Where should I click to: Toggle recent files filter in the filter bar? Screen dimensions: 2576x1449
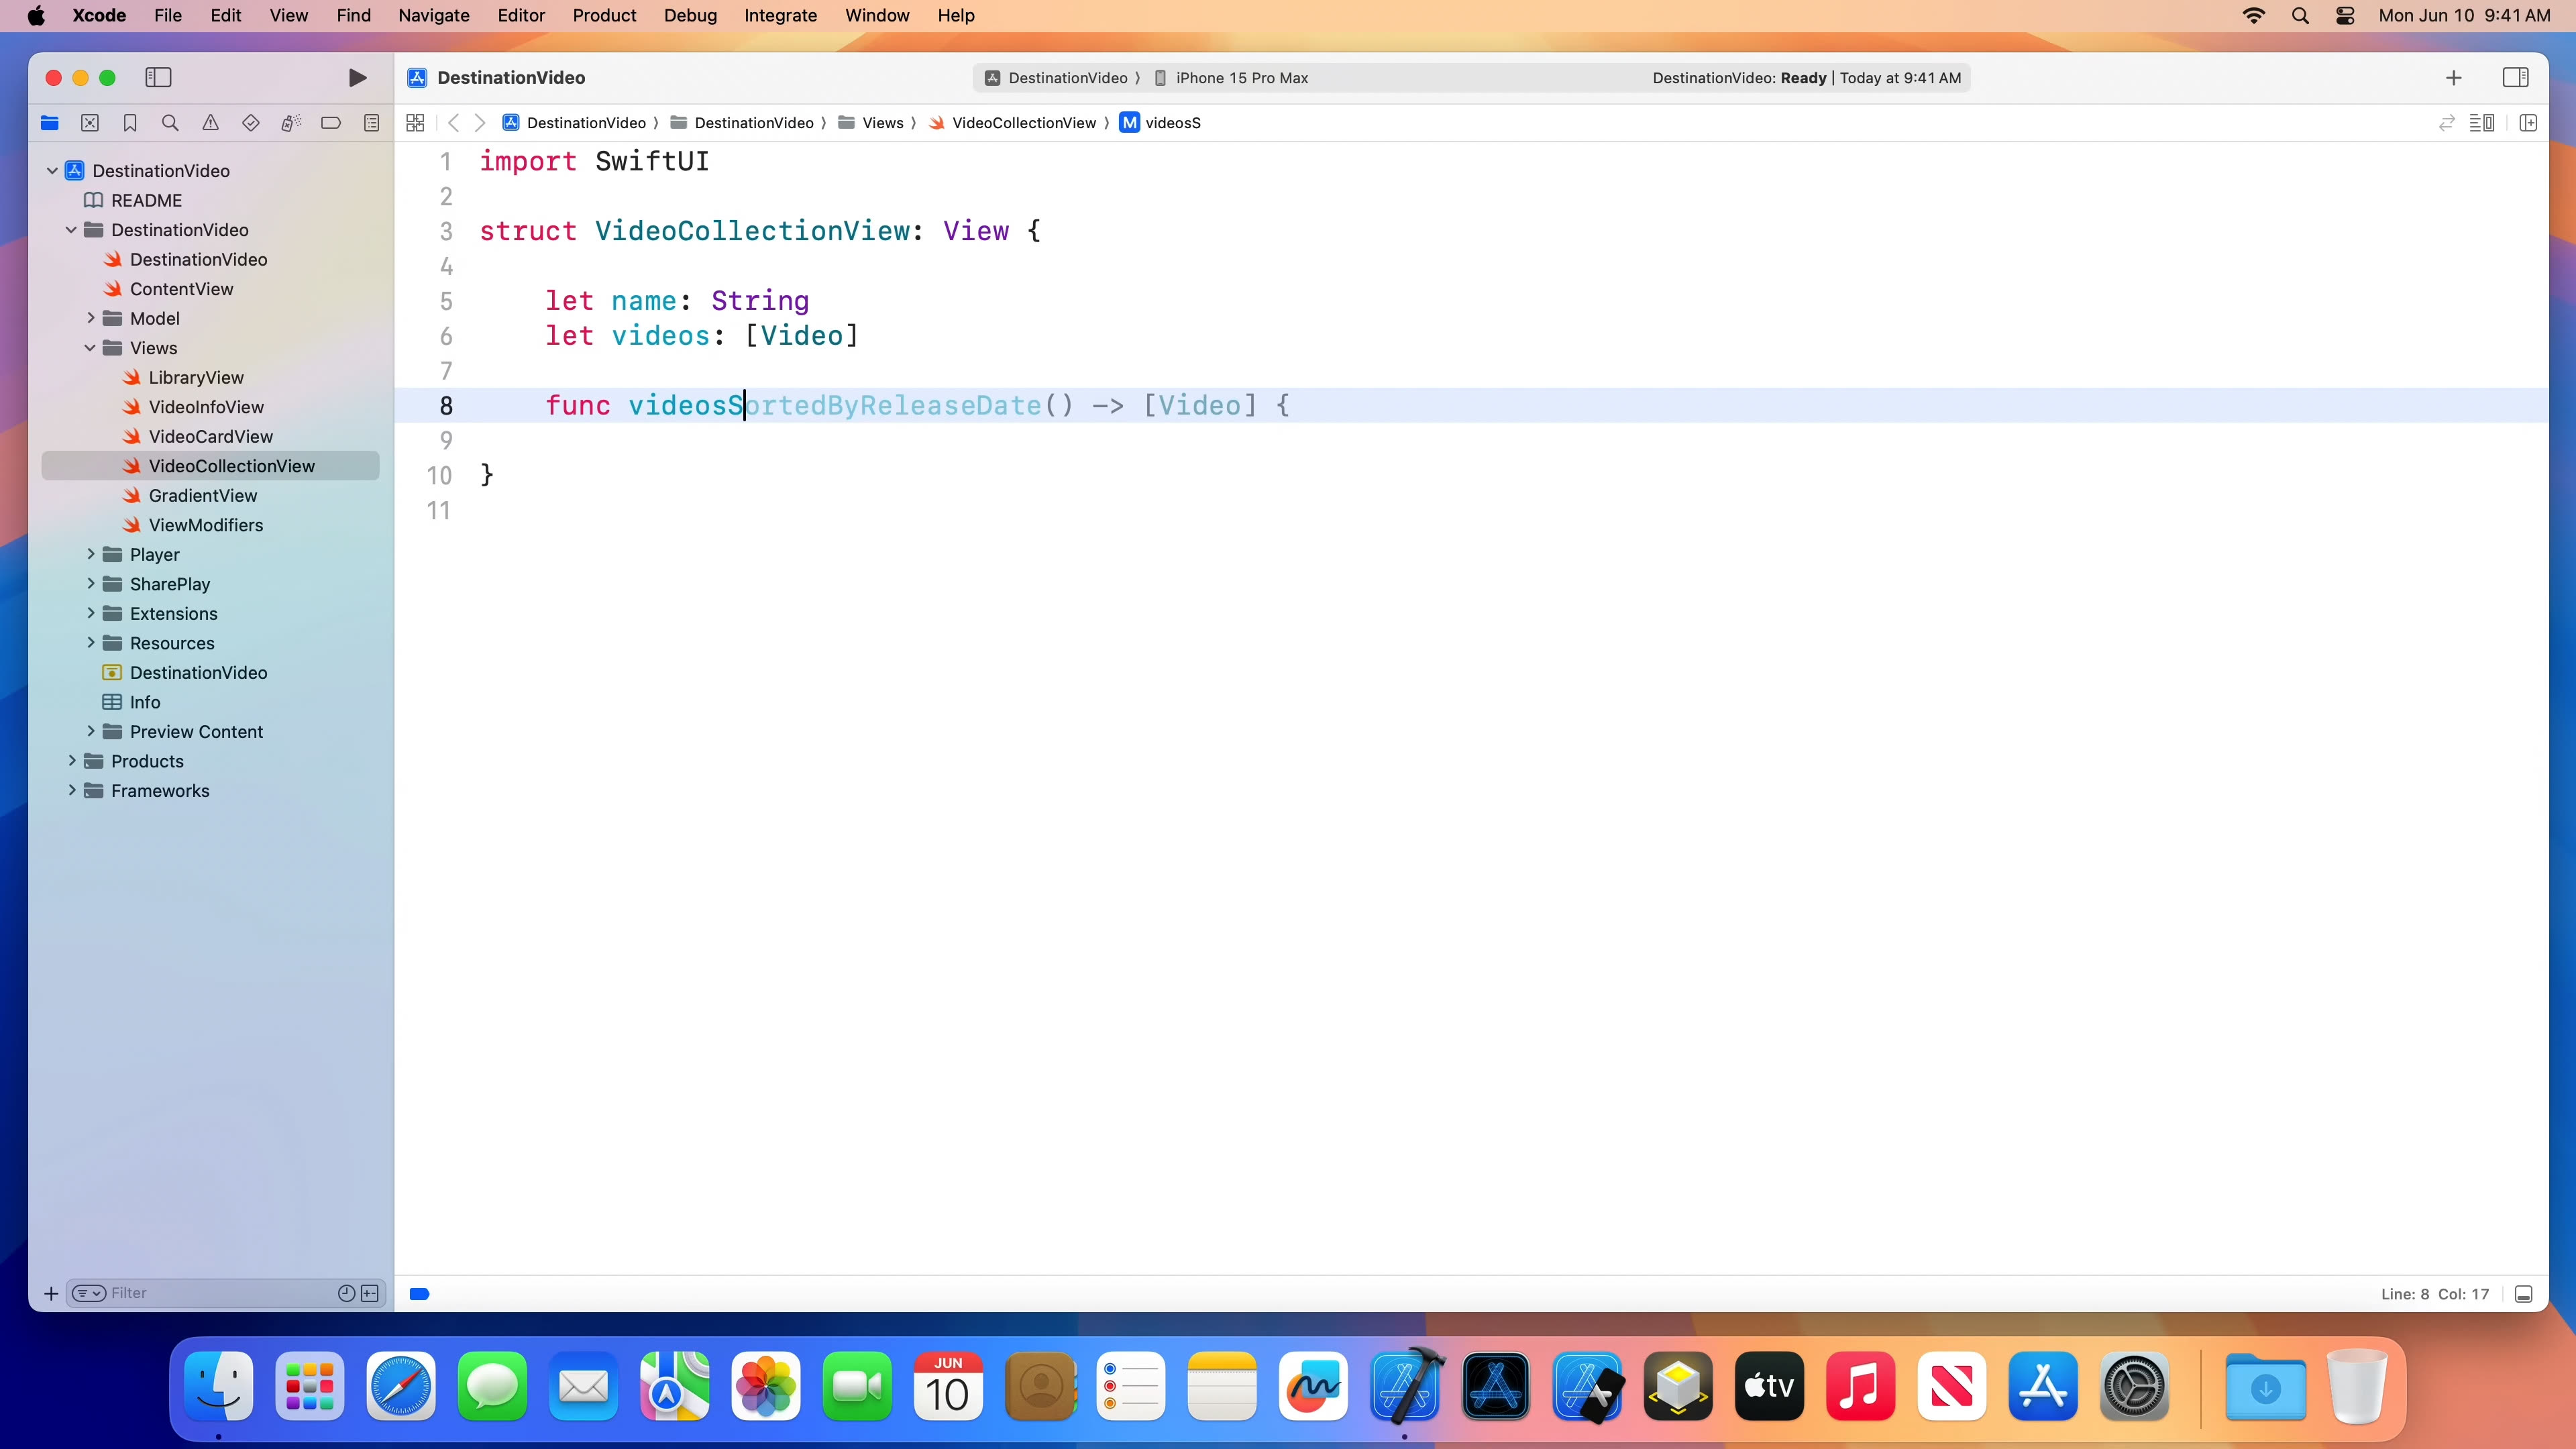(x=345, y=1293)
